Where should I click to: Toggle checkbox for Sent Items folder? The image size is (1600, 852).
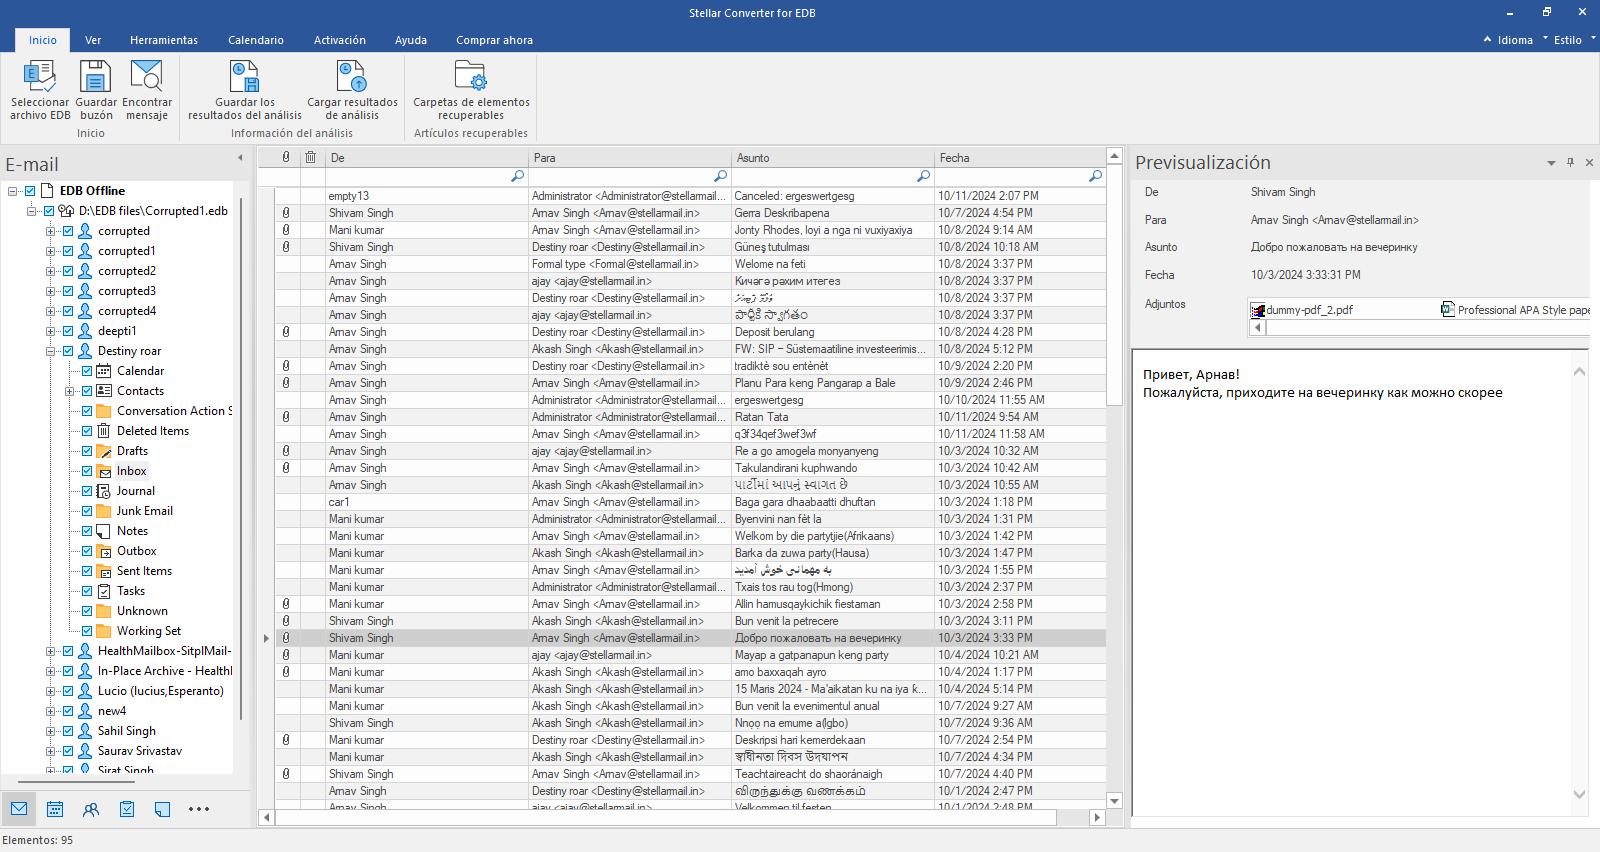click(x=87, y=571)
